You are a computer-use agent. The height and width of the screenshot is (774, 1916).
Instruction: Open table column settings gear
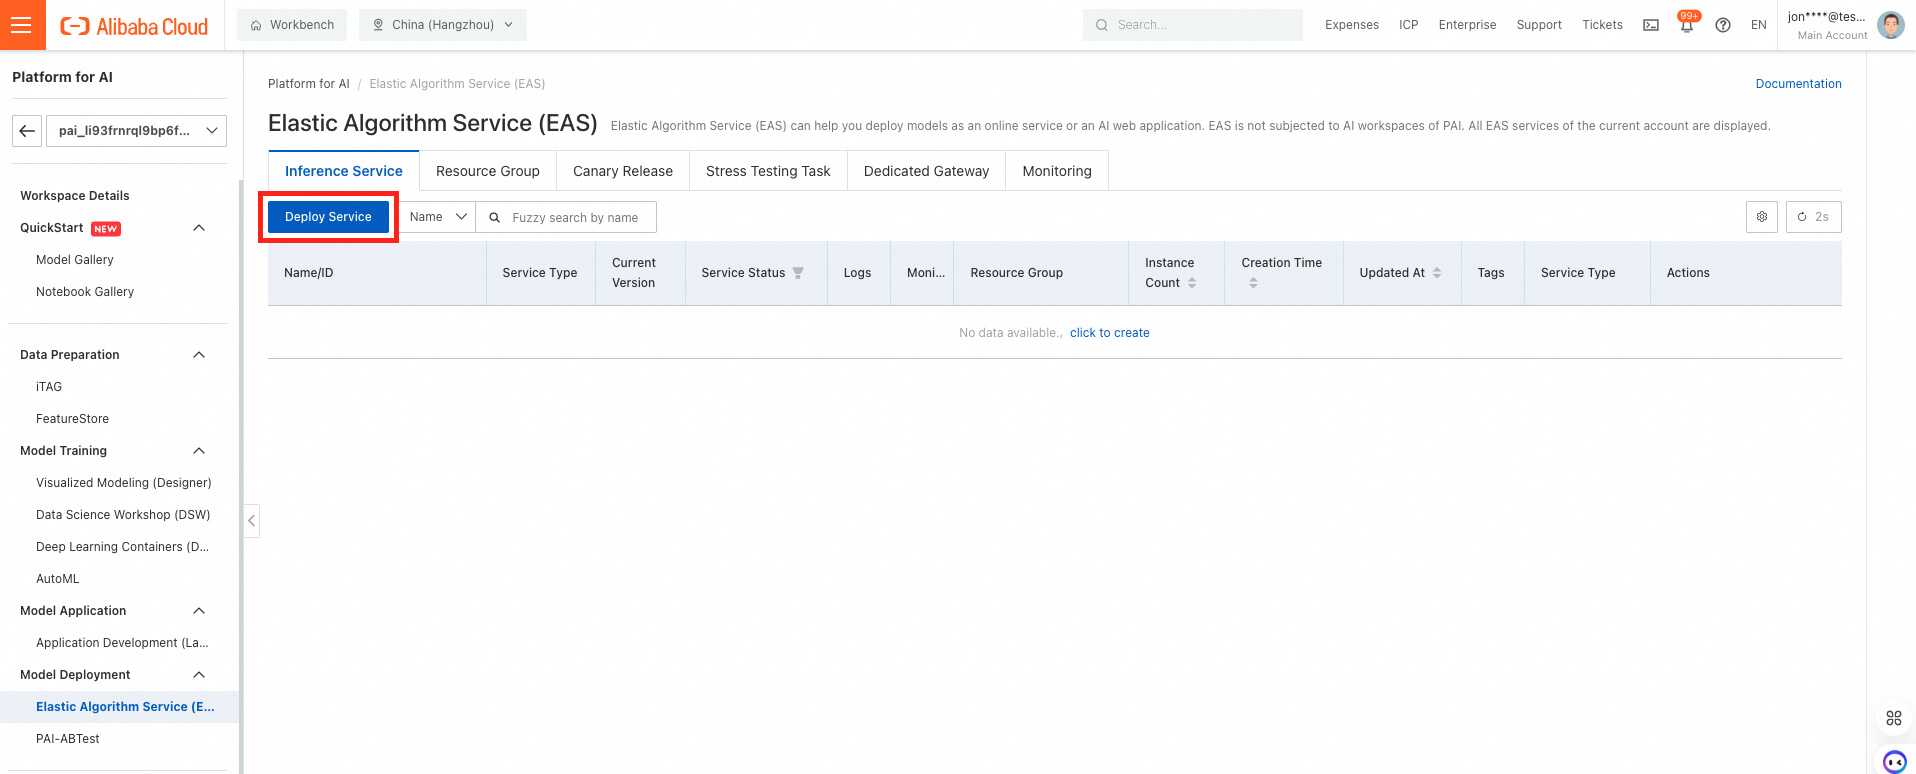1762,217
